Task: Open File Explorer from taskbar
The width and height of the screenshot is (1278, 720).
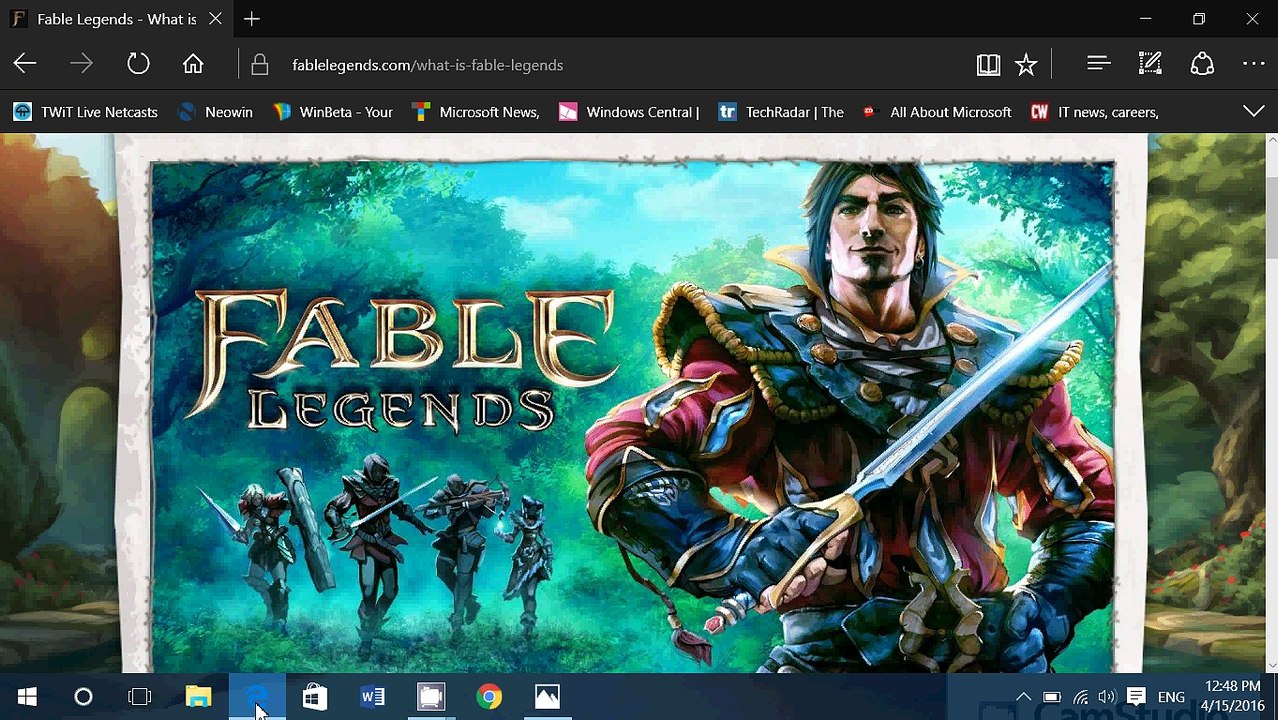Action: tap(198, 697)
